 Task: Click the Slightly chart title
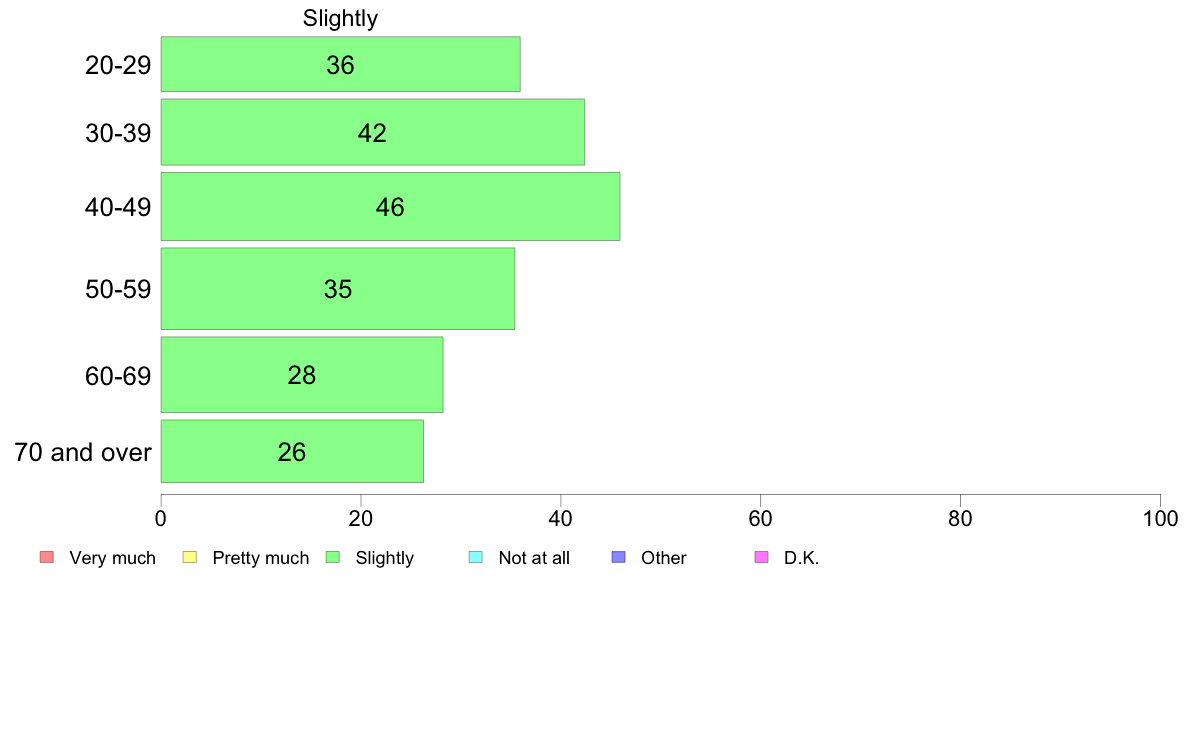(340, 18)
